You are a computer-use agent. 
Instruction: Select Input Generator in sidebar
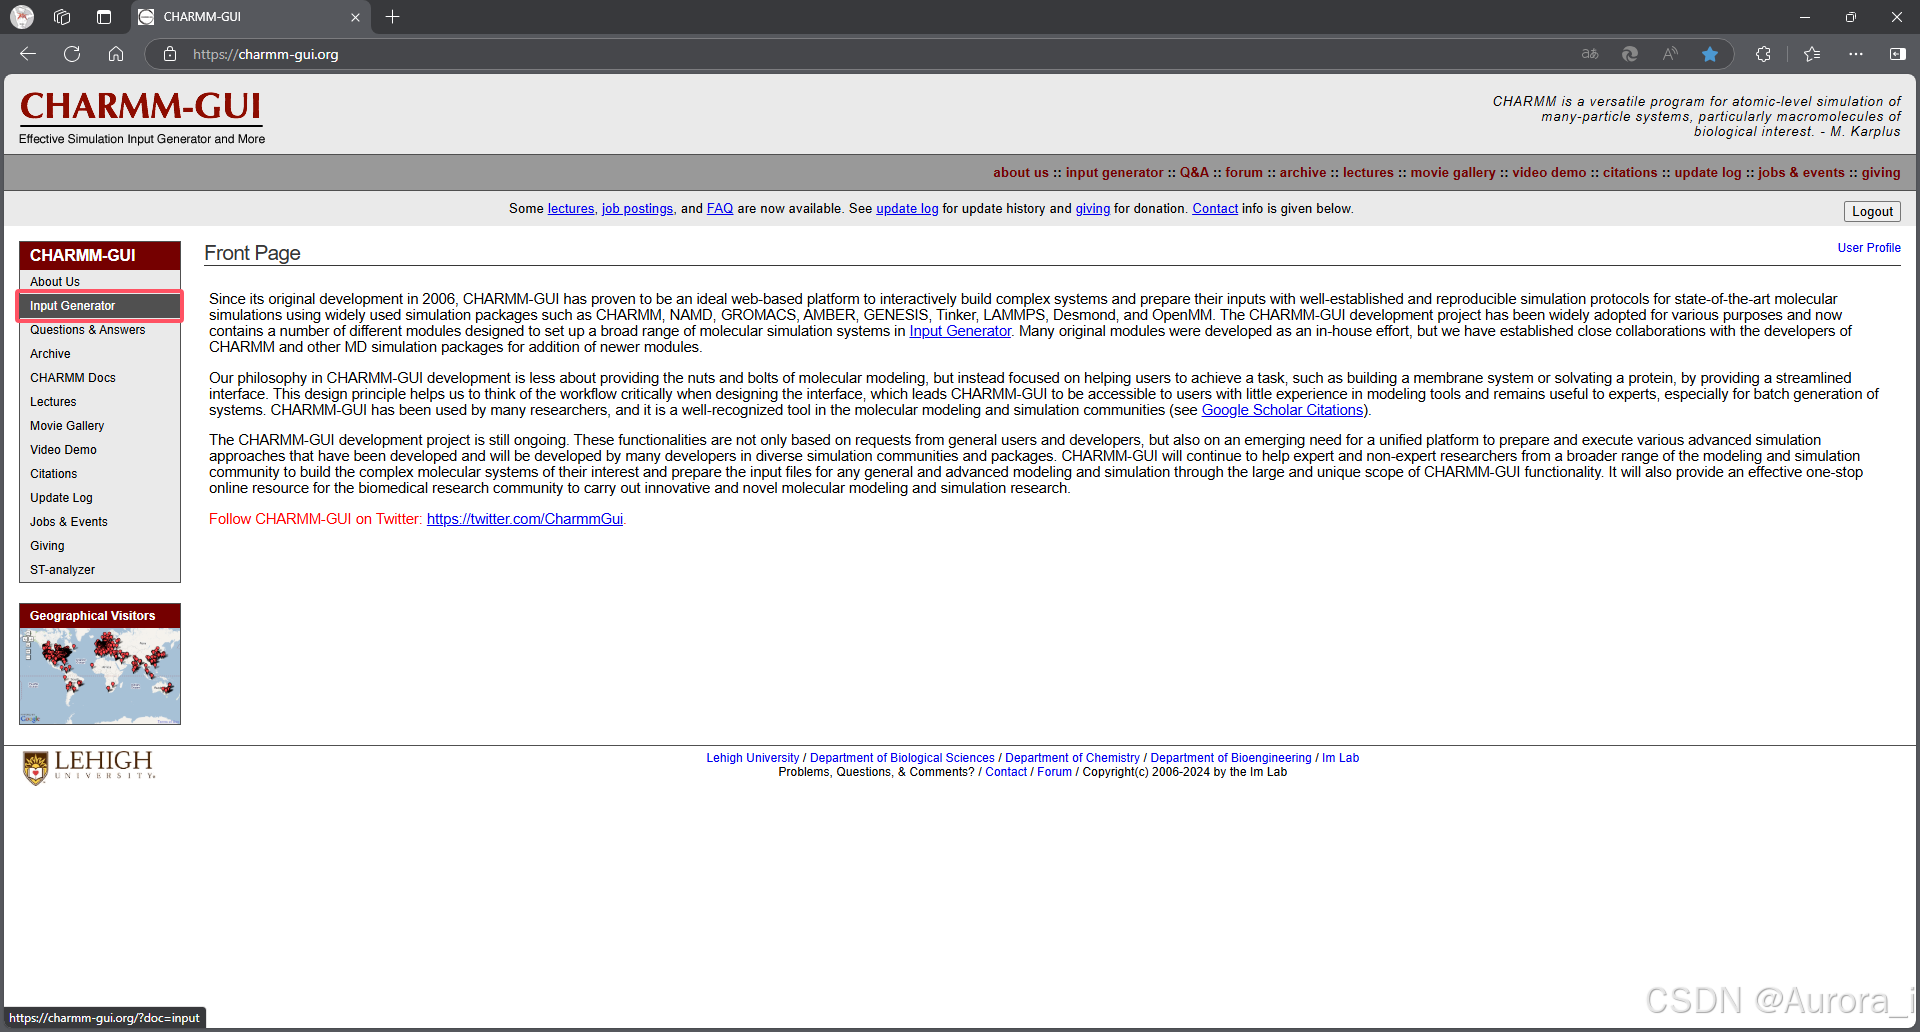pos(100,306)
